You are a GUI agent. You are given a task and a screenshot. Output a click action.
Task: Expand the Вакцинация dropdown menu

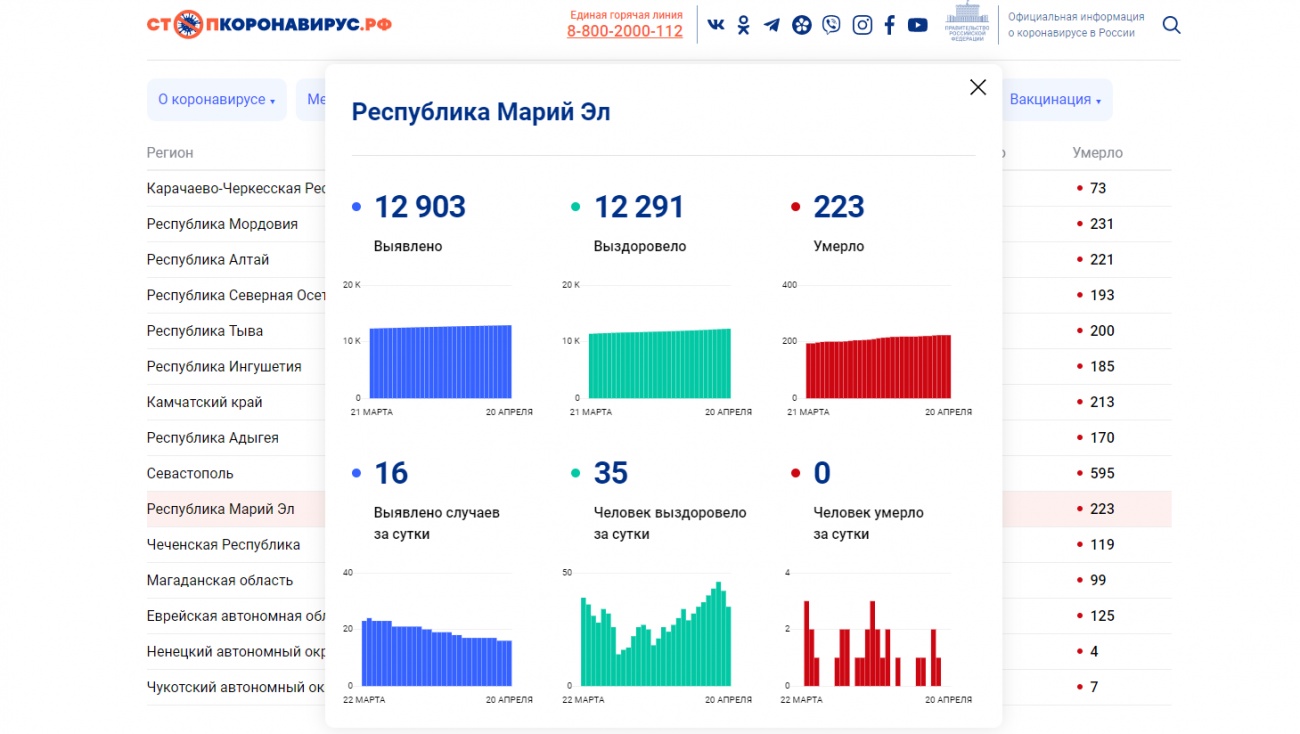1055,100
